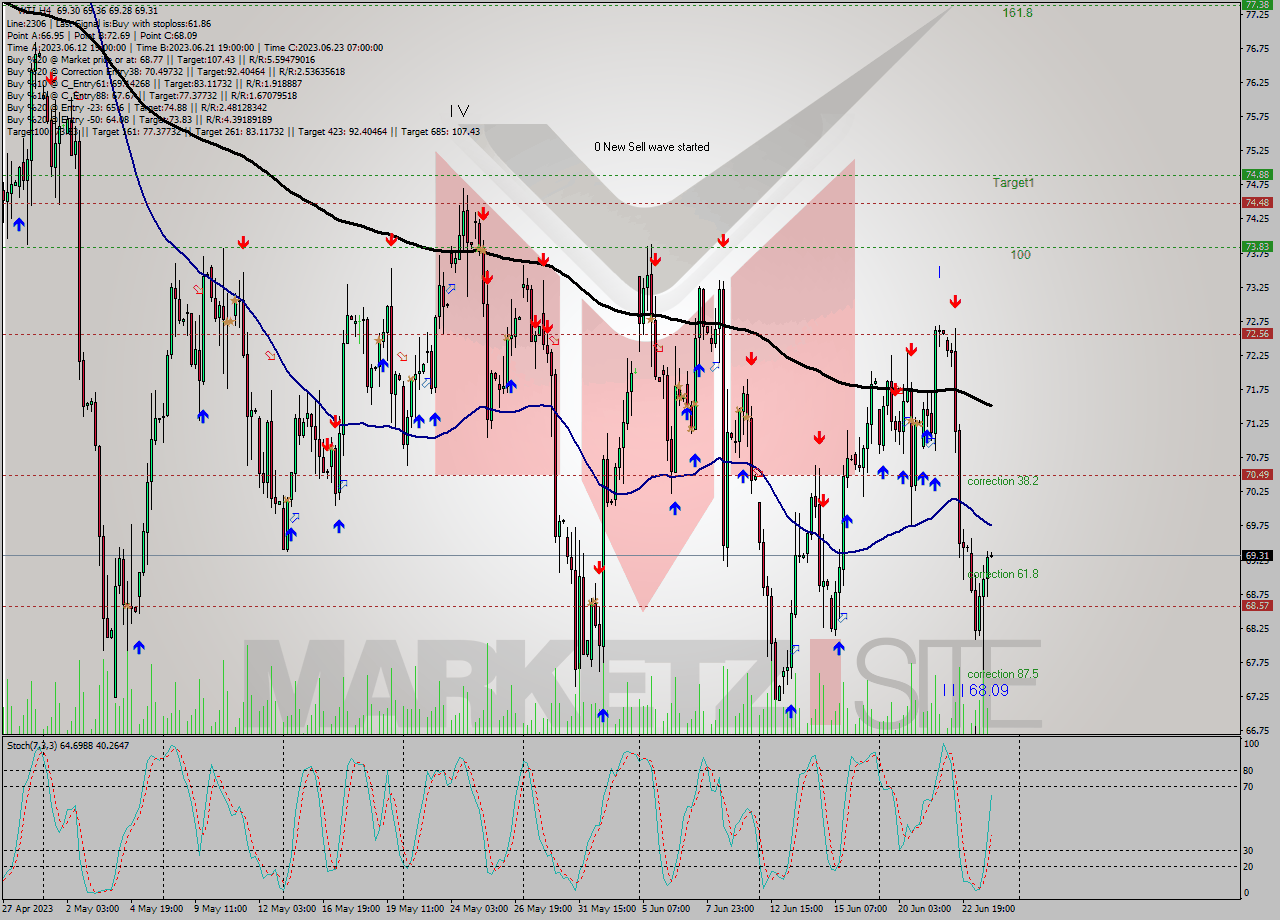Viewport: 1280px width, 920px height.
Task: Select the '16 May 19:00' time label
Action: pyautogui.click(x=350, y=909)
